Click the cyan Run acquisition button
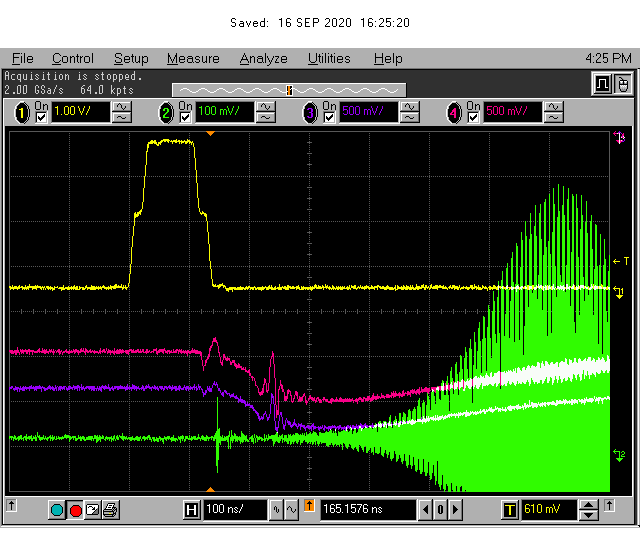The height and width of the screenshot is (544, 640). pos(57,510)
